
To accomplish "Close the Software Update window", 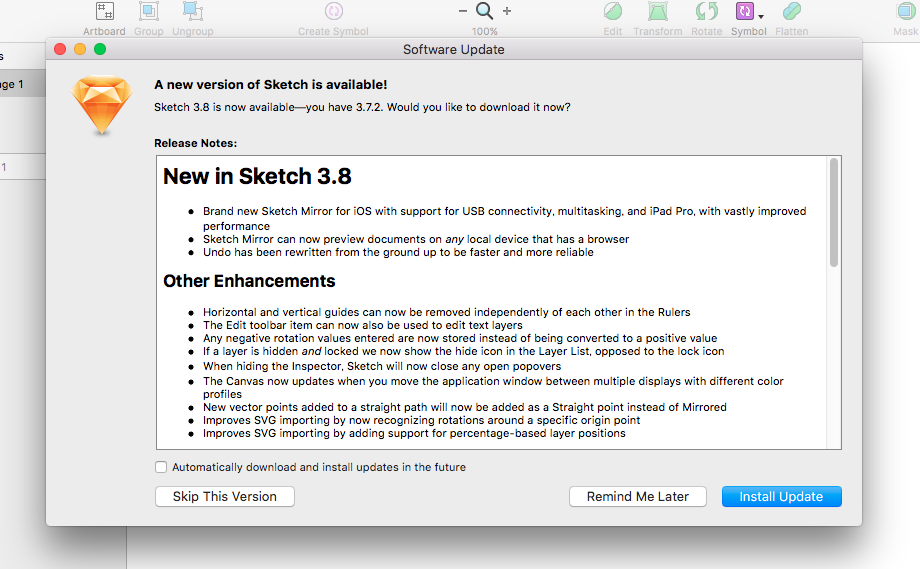I will pyautogui.click(x=60, y=49).
